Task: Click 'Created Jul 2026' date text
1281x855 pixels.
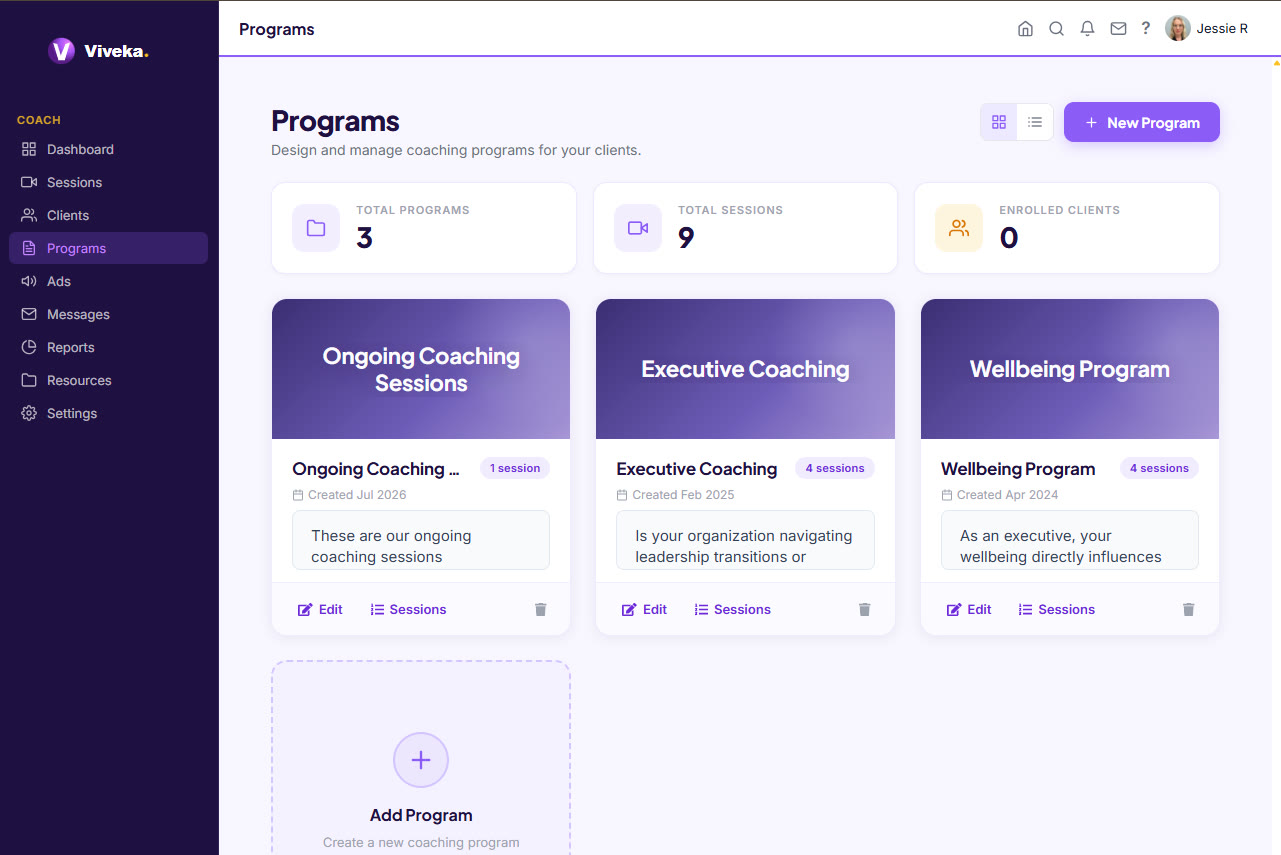Action: coord(357,495)
